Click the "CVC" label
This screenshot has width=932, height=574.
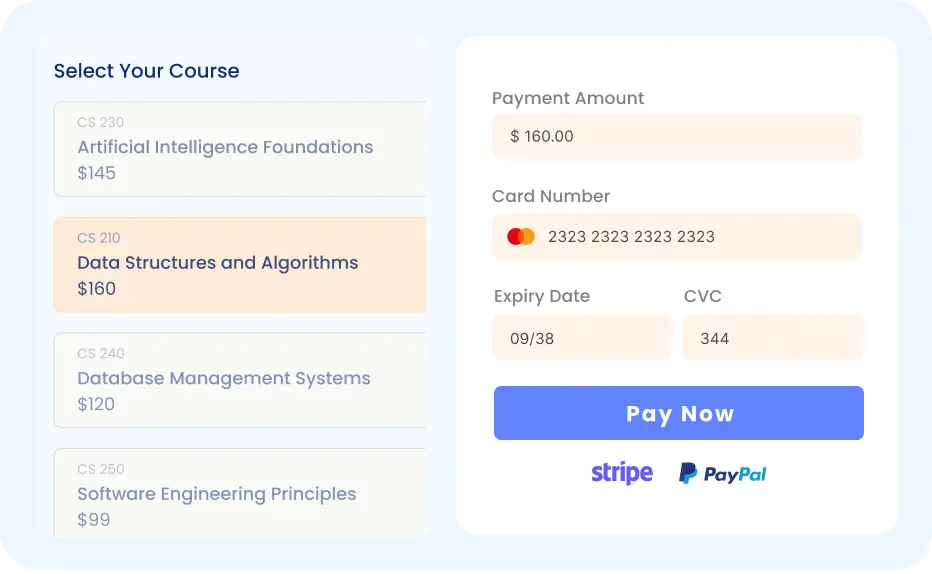(703, 296)
